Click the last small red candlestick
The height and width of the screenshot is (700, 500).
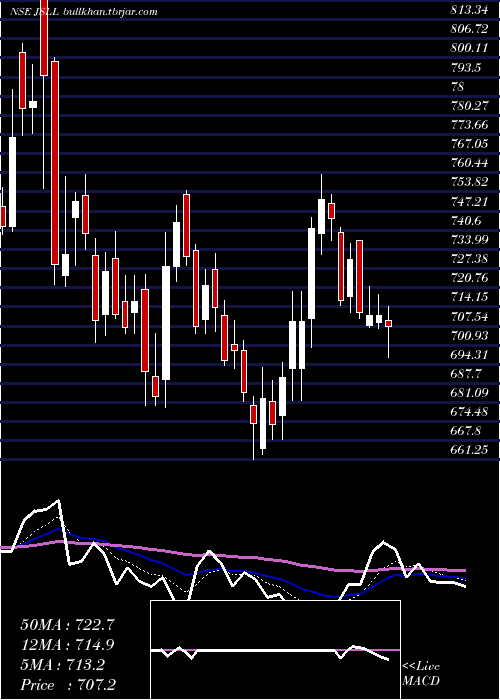388,323
